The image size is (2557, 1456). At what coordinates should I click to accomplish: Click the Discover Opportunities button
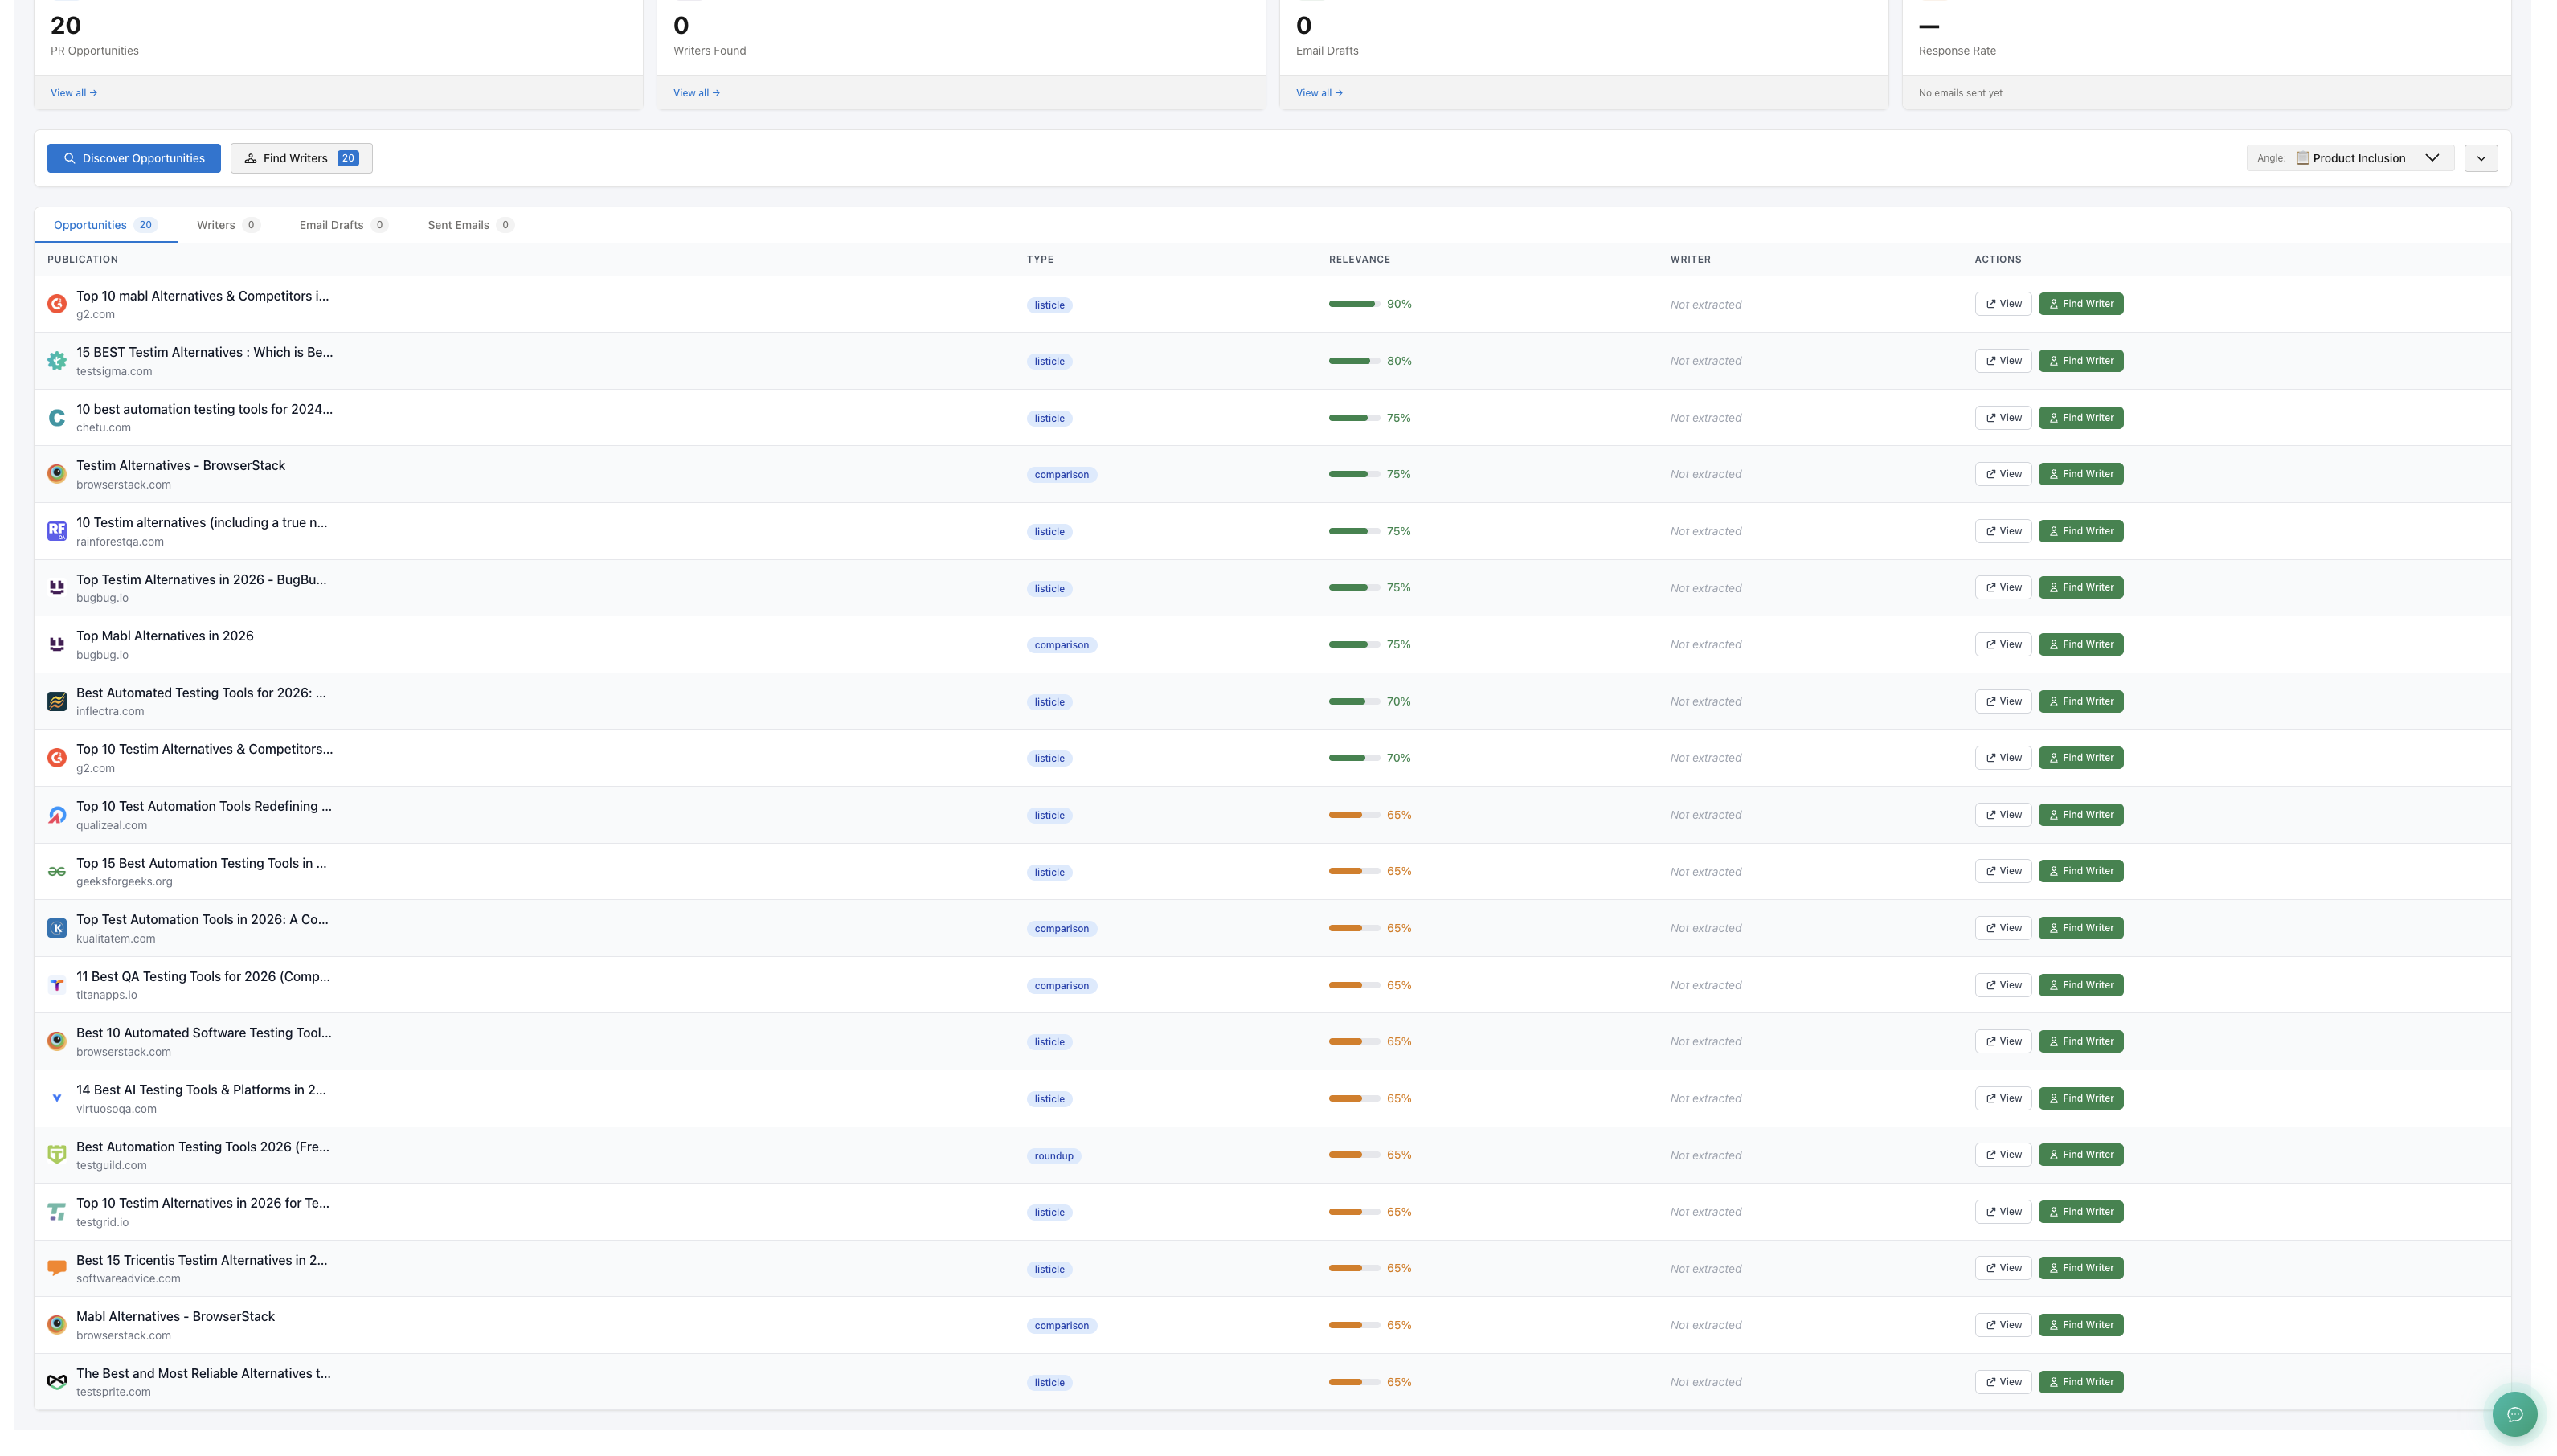coord(134,158)
